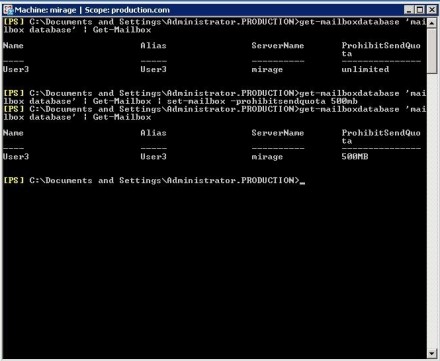Click the first '[PS]' prompt at the top
440x361 pixels.
pyautogui.click(x=14, y=22)
